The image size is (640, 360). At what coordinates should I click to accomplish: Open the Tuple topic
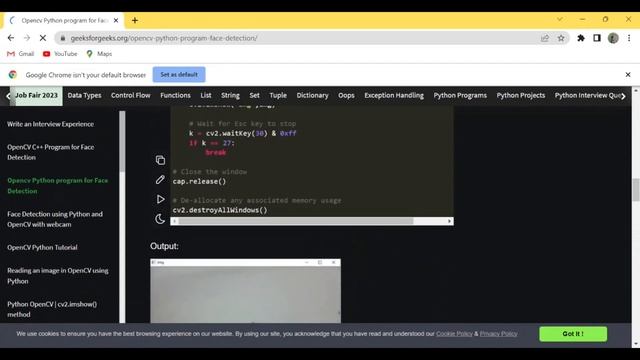pyautogui.click(x=278, y=96)
